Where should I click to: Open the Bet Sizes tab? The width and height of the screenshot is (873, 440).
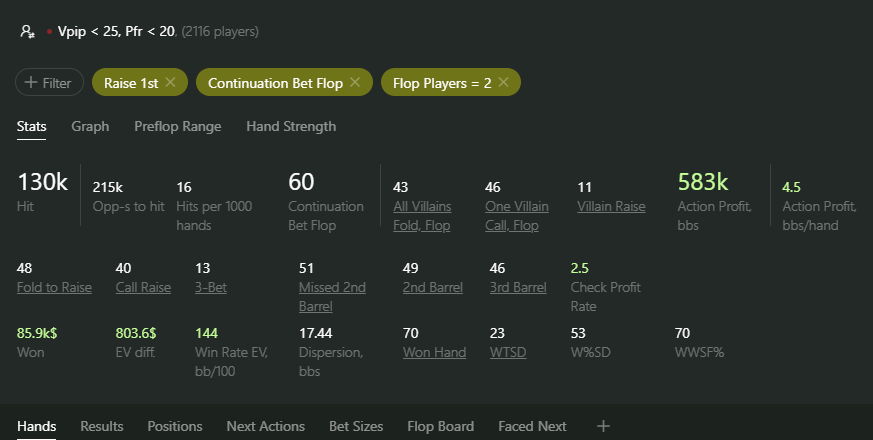[x=356, y=426]
